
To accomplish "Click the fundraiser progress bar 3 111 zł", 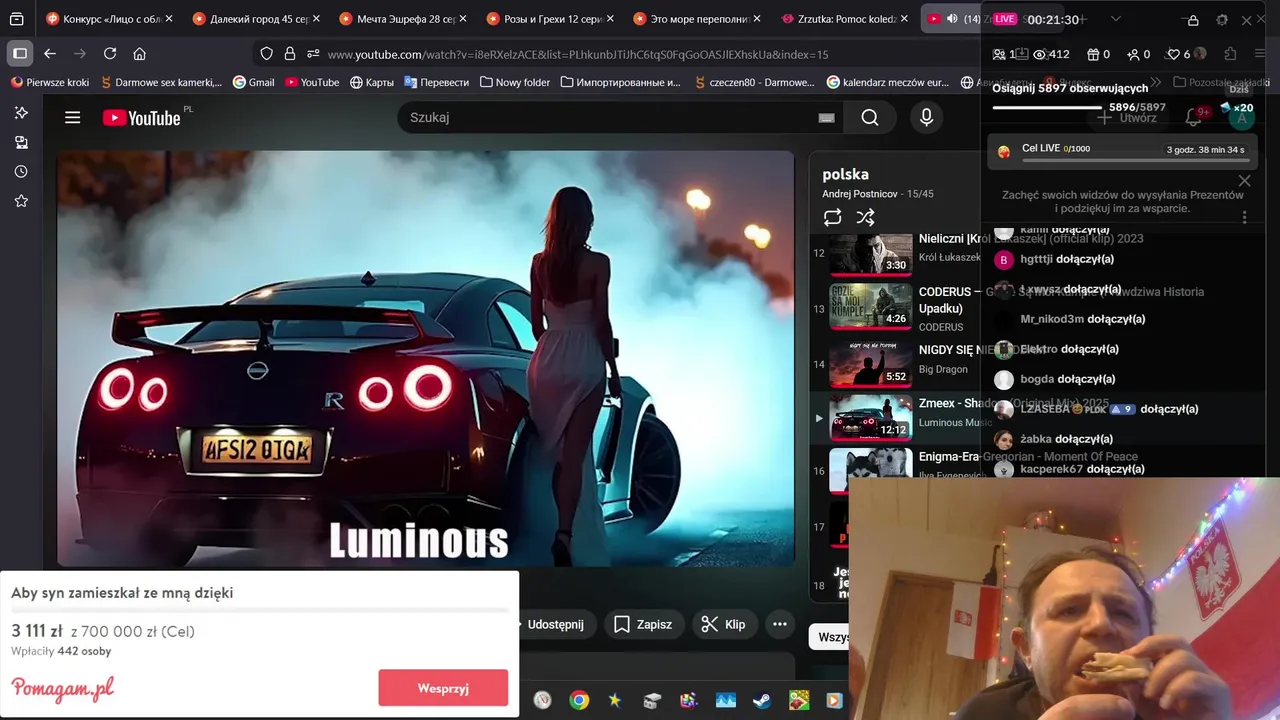I will click(x=259, y=610).
